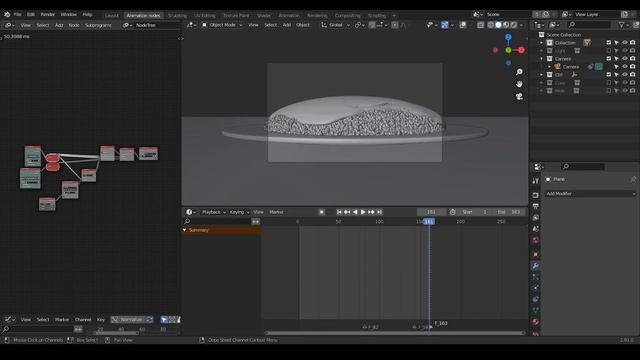Screen dimensions: 640x360
Task: Open Subprograms menu in node editor
Action: pos(98,25)
